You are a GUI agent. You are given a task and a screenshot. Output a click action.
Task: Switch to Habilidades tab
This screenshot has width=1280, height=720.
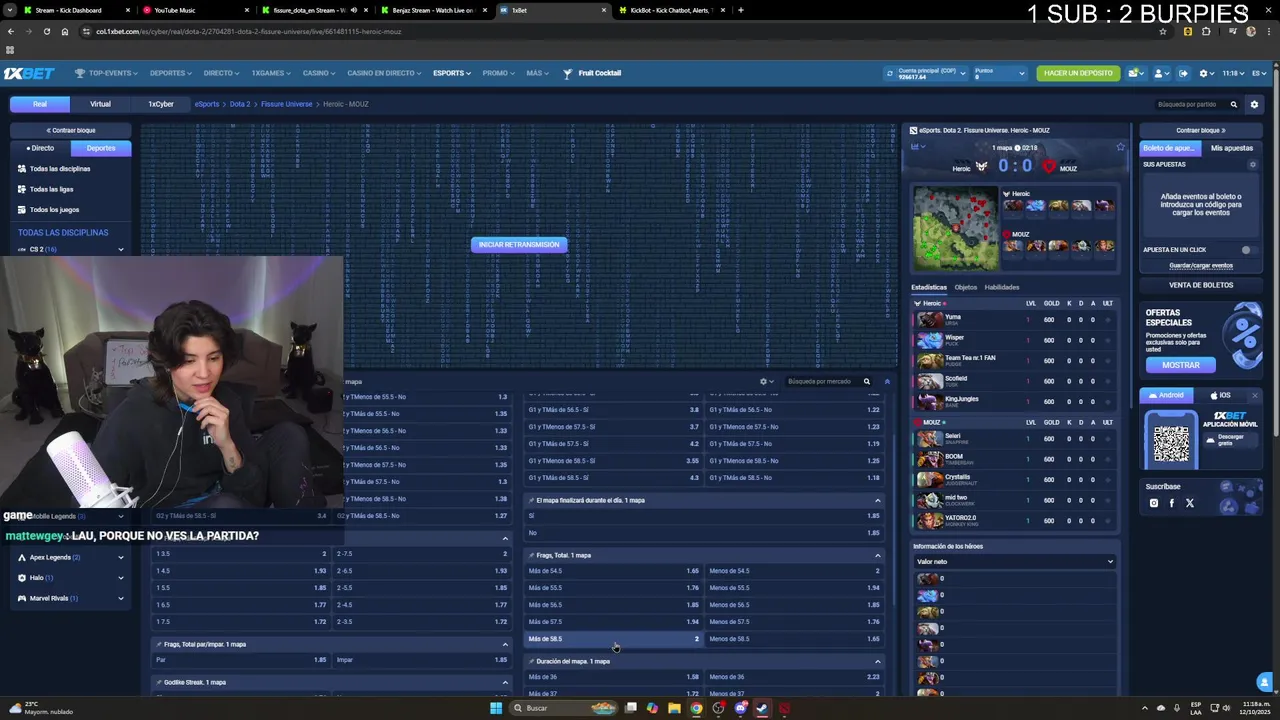[1002, 287]
